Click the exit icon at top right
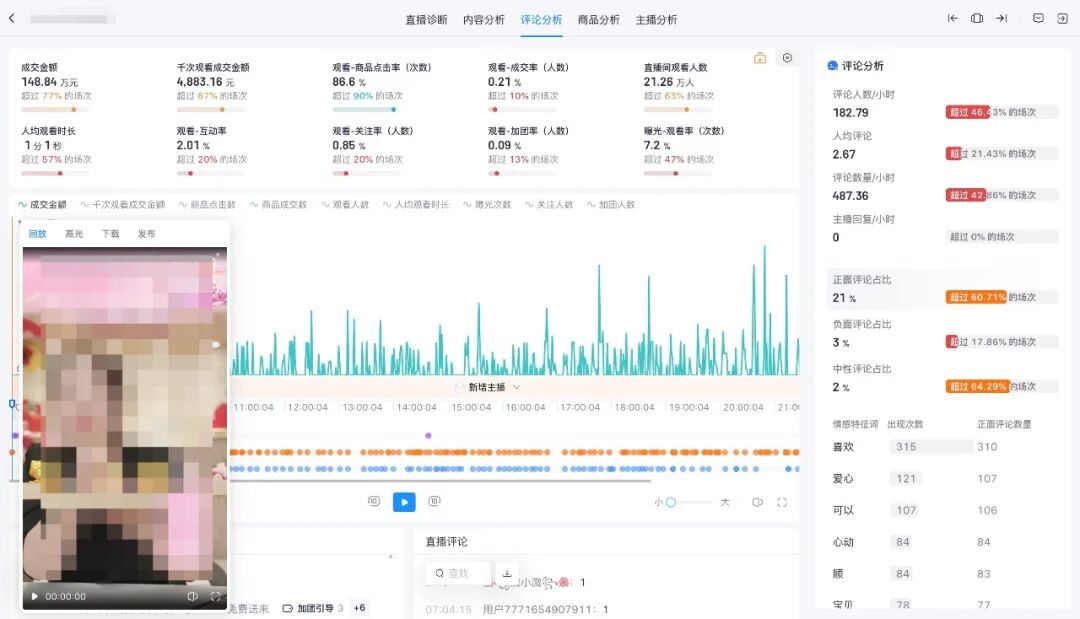 tap(1062, 19)
